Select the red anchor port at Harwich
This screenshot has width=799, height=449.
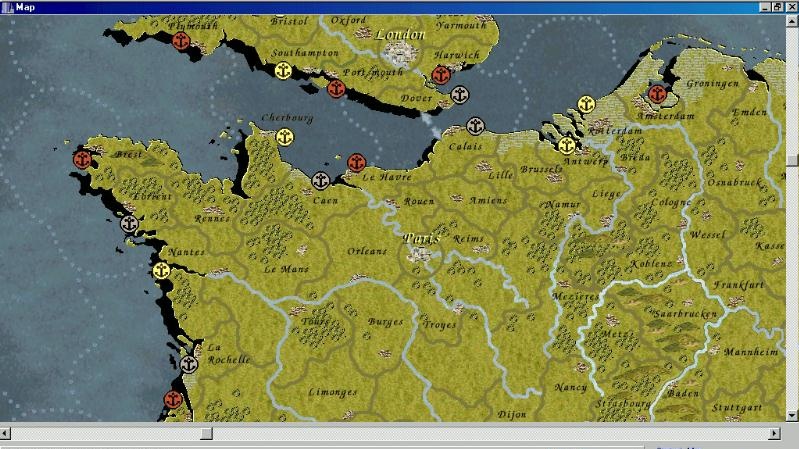(441, 74)
